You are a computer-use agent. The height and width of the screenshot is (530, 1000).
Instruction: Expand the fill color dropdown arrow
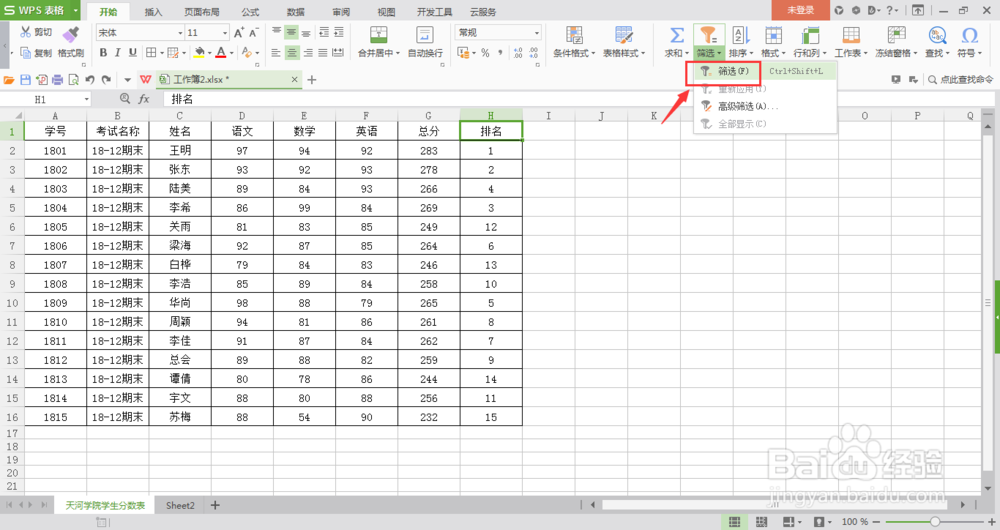(x=210, y=54)
